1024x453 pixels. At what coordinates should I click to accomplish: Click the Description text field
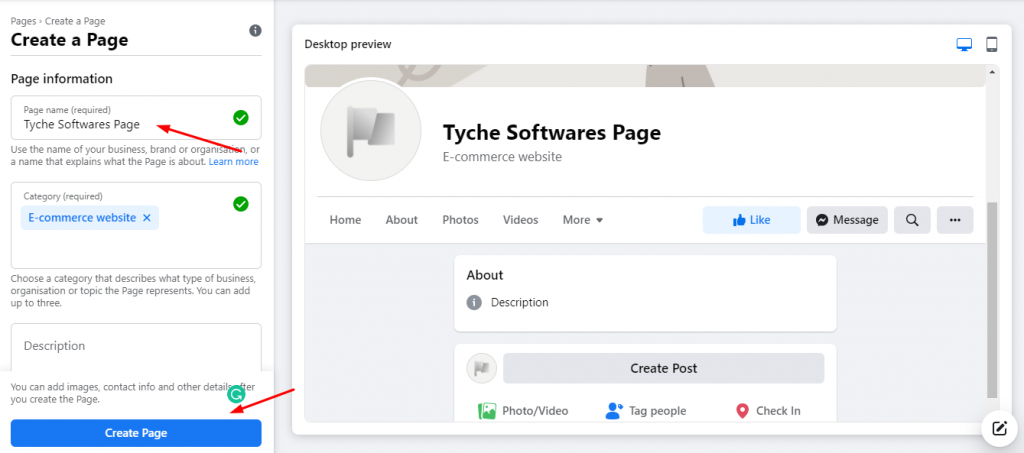coord(136,347)
